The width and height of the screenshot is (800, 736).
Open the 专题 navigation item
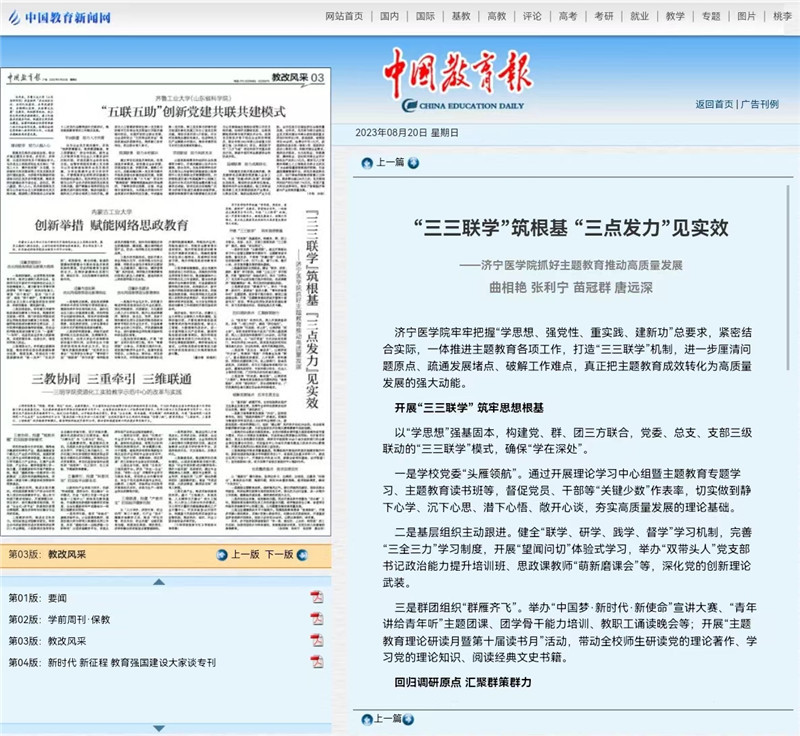pos(711,16)
